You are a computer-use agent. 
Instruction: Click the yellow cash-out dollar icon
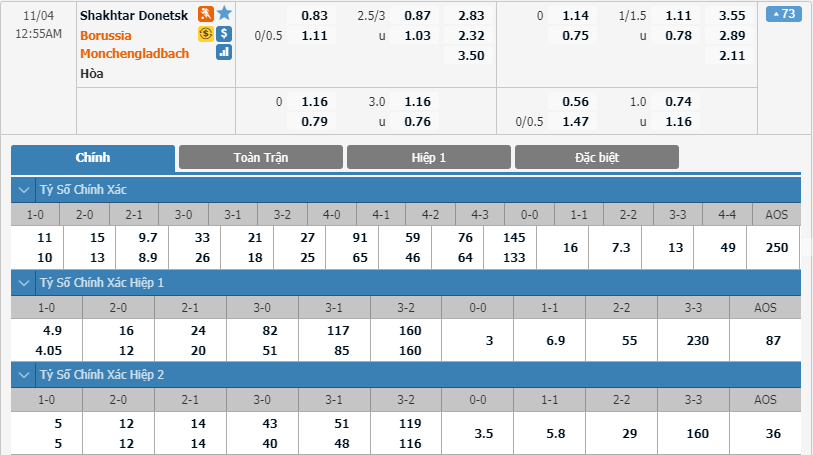coord(206,34)
